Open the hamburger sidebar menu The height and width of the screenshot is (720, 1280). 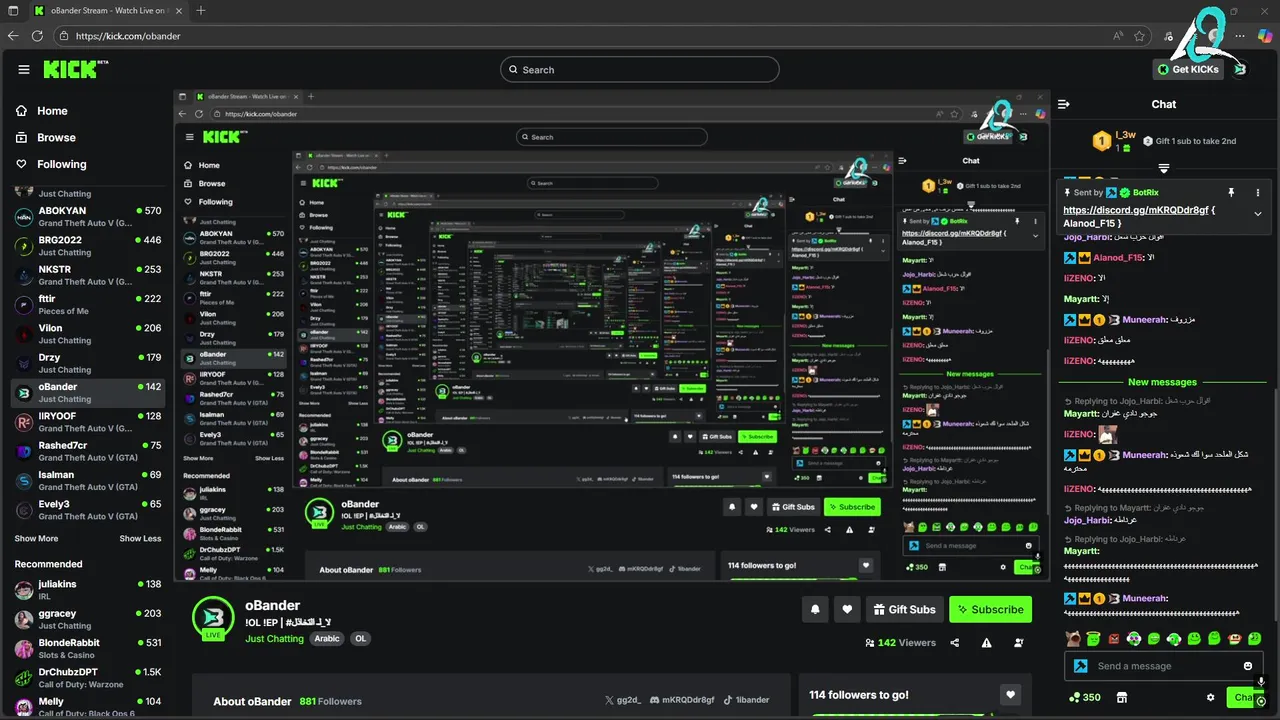click(x=24, y=70)
